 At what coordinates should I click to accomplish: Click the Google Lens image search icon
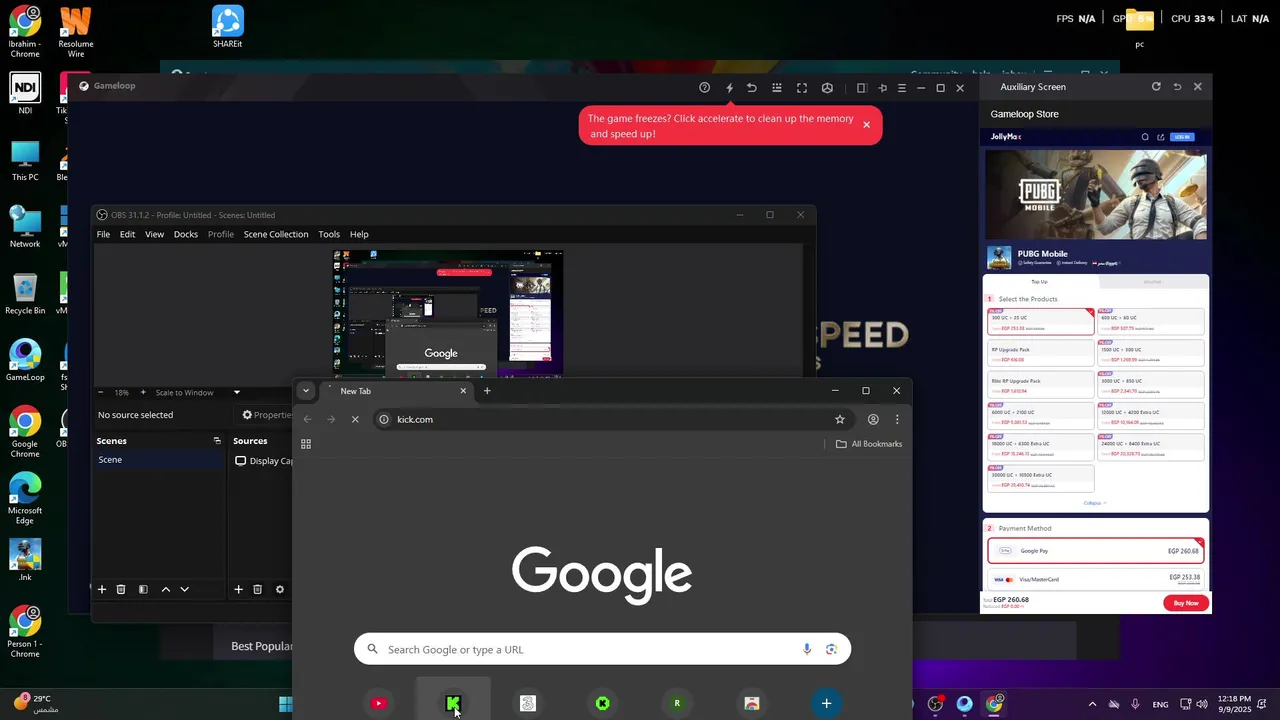(x=831, y=649)
